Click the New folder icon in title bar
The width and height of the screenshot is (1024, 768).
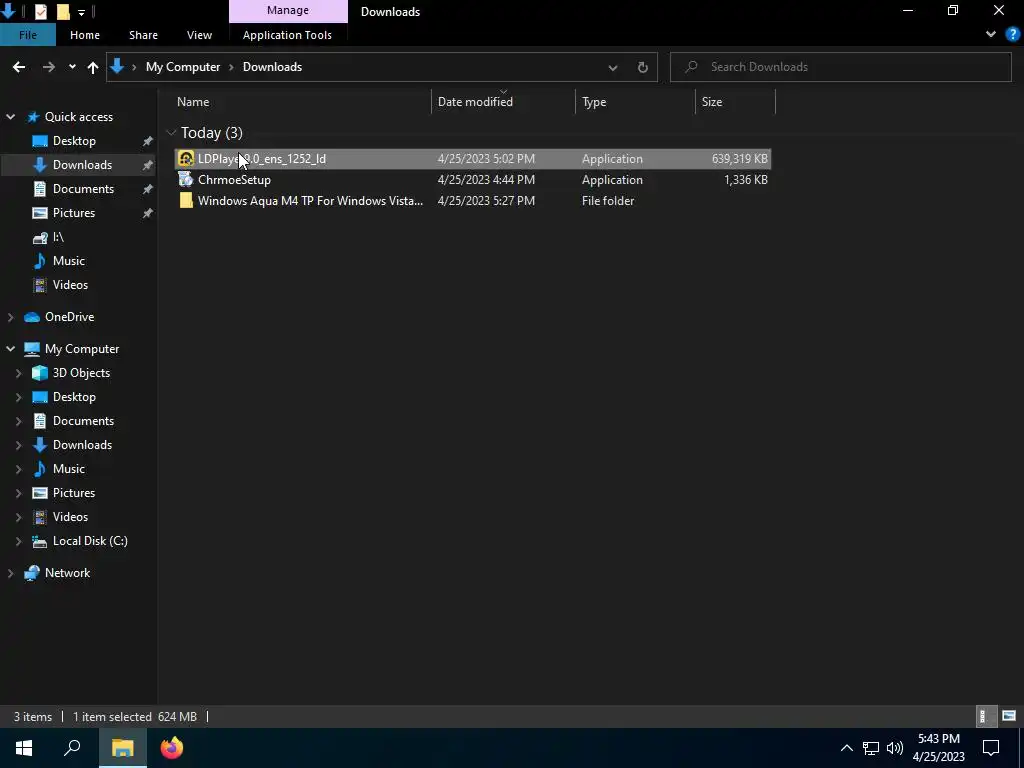(x=63, y=12)
